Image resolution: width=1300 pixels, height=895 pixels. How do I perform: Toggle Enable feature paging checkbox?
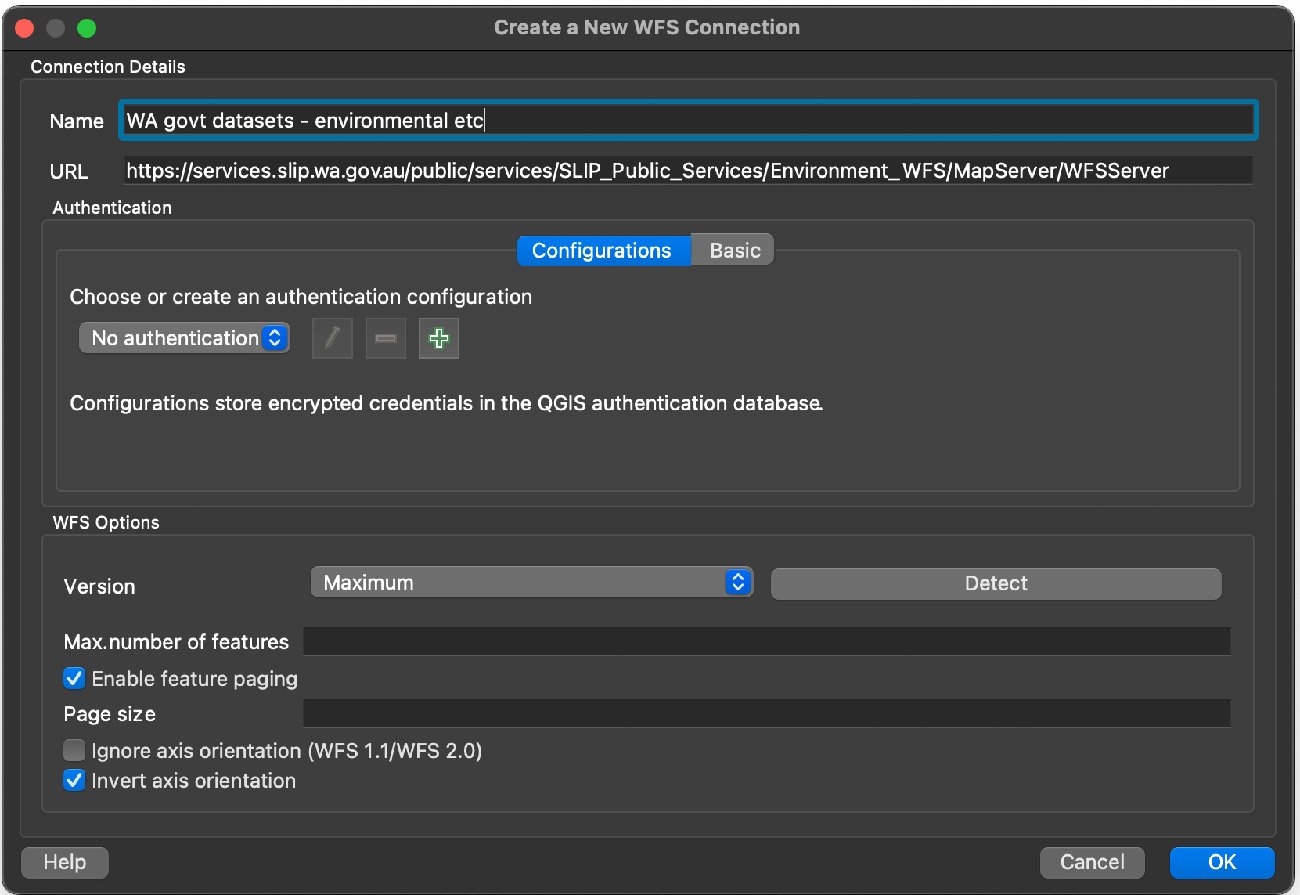pos(74,679)
